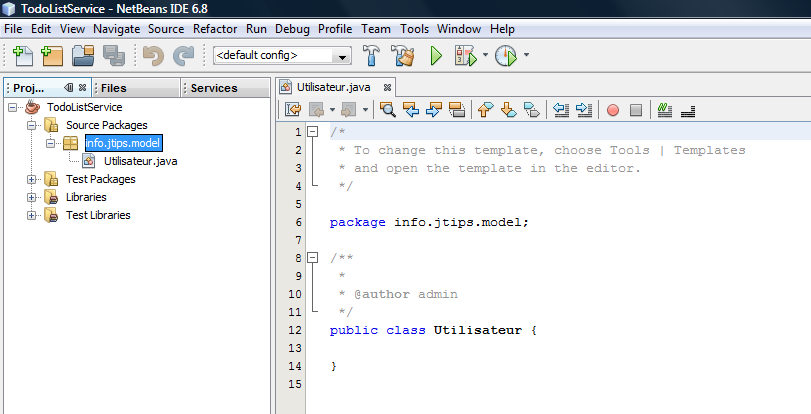Click Find Previous Occurrence icon
811x414 pixels.
pos(411,109)
